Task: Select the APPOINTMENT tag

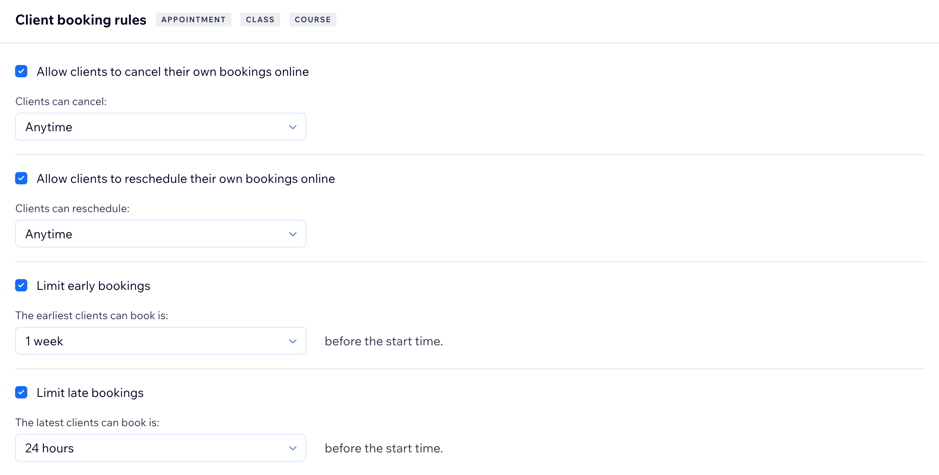Action: coord(193,20)
